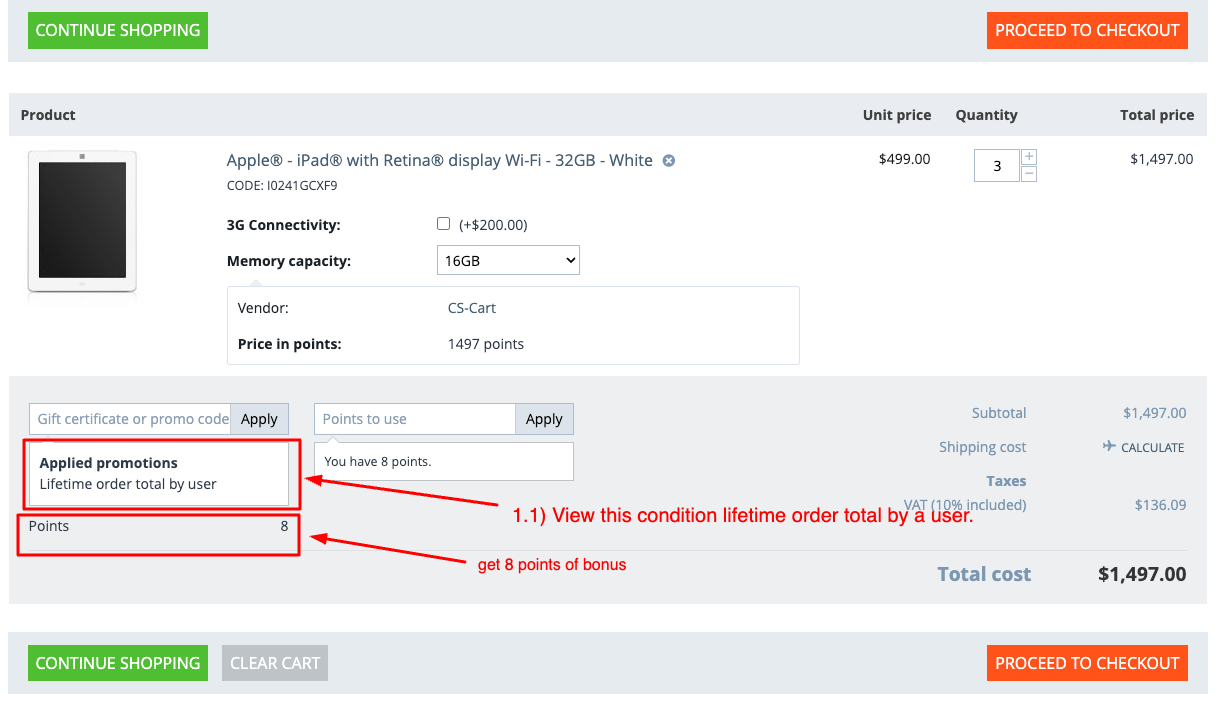The width and height of the screenshot is (1225, 717).
Task: Click Calculate shipping cost link
Action: click(x=1152, y=448)
